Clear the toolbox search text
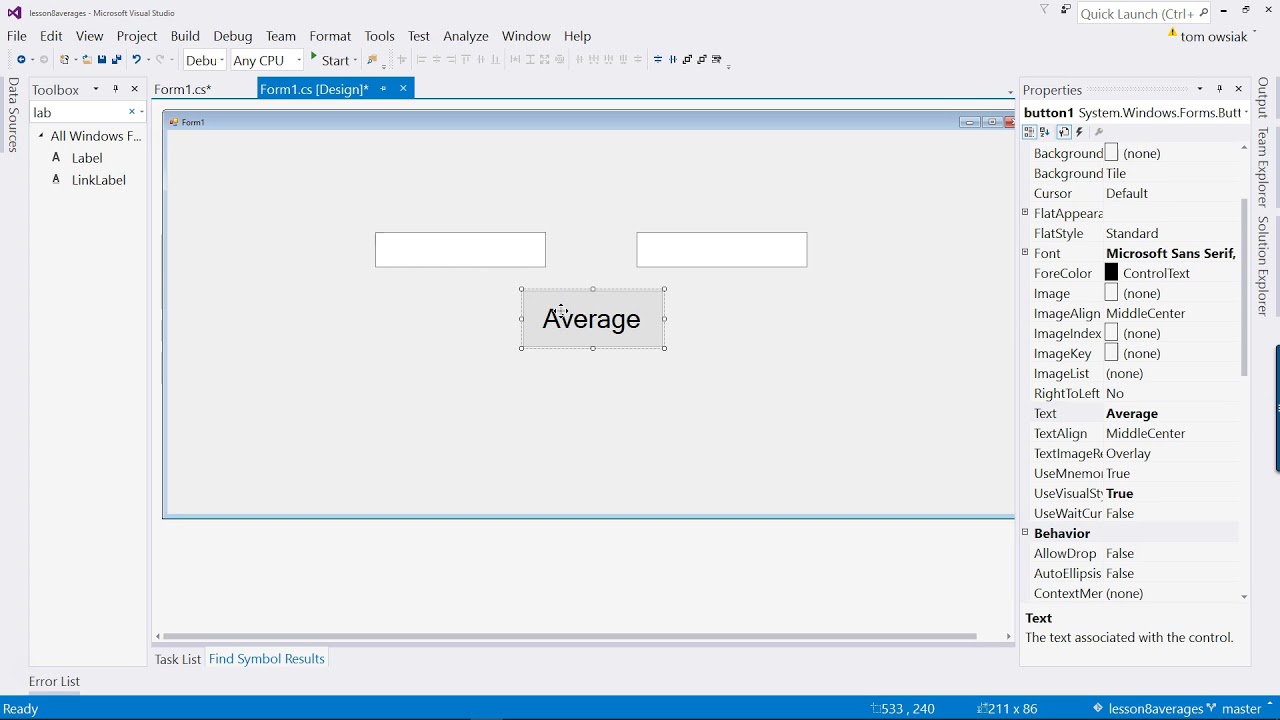The image size is (1280, 720). (131, 112)
